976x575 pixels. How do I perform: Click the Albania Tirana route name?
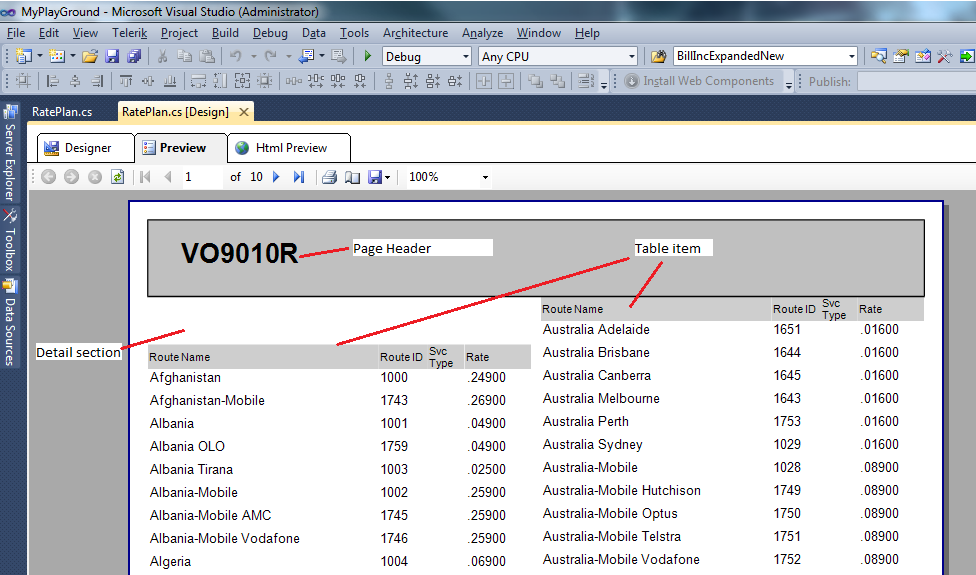coord(191,469)
